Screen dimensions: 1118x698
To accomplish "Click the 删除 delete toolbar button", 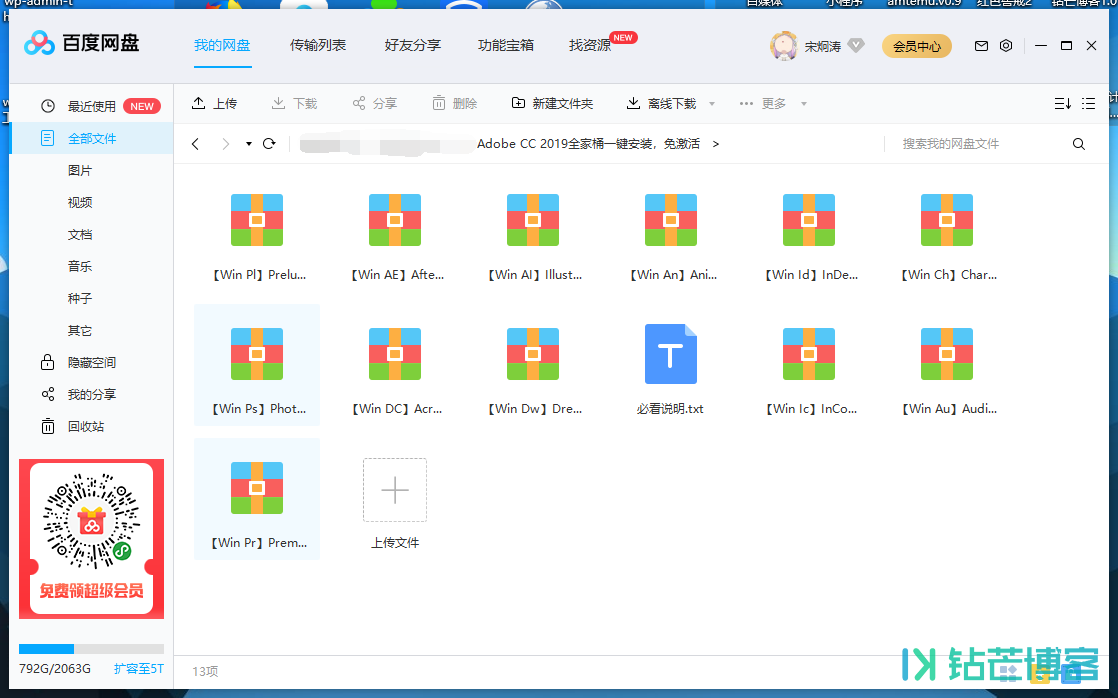I will pyautogui.click(x=454, y=103).
